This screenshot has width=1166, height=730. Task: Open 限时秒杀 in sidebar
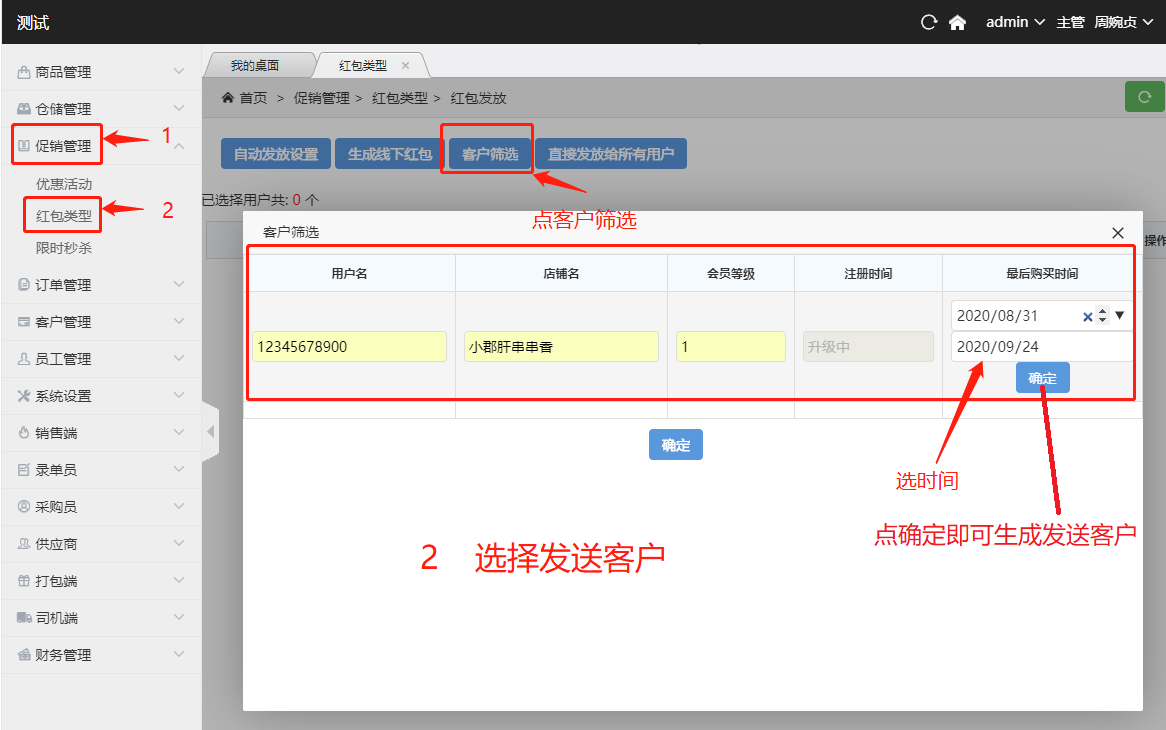point(64,247)
